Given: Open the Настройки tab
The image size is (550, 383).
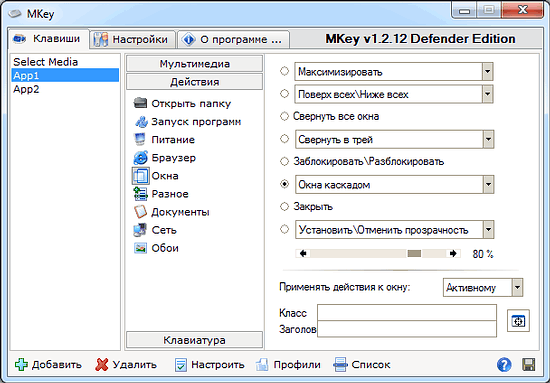Looking at the screenshot, I should click(132, 39).
